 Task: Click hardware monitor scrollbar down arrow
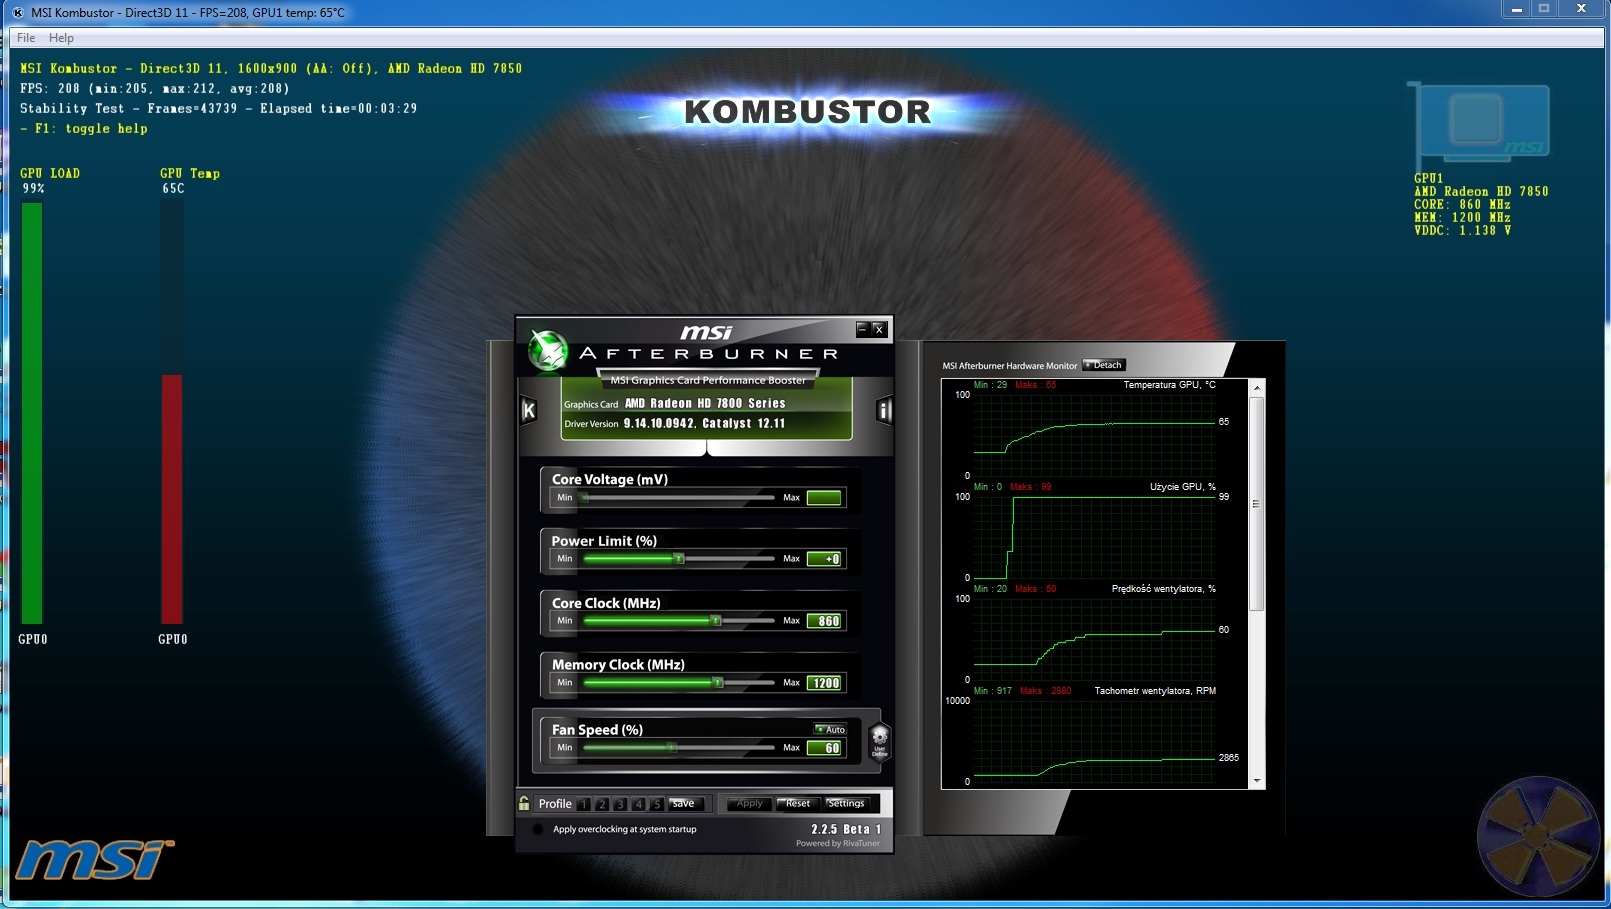[x=1257, y=781]
